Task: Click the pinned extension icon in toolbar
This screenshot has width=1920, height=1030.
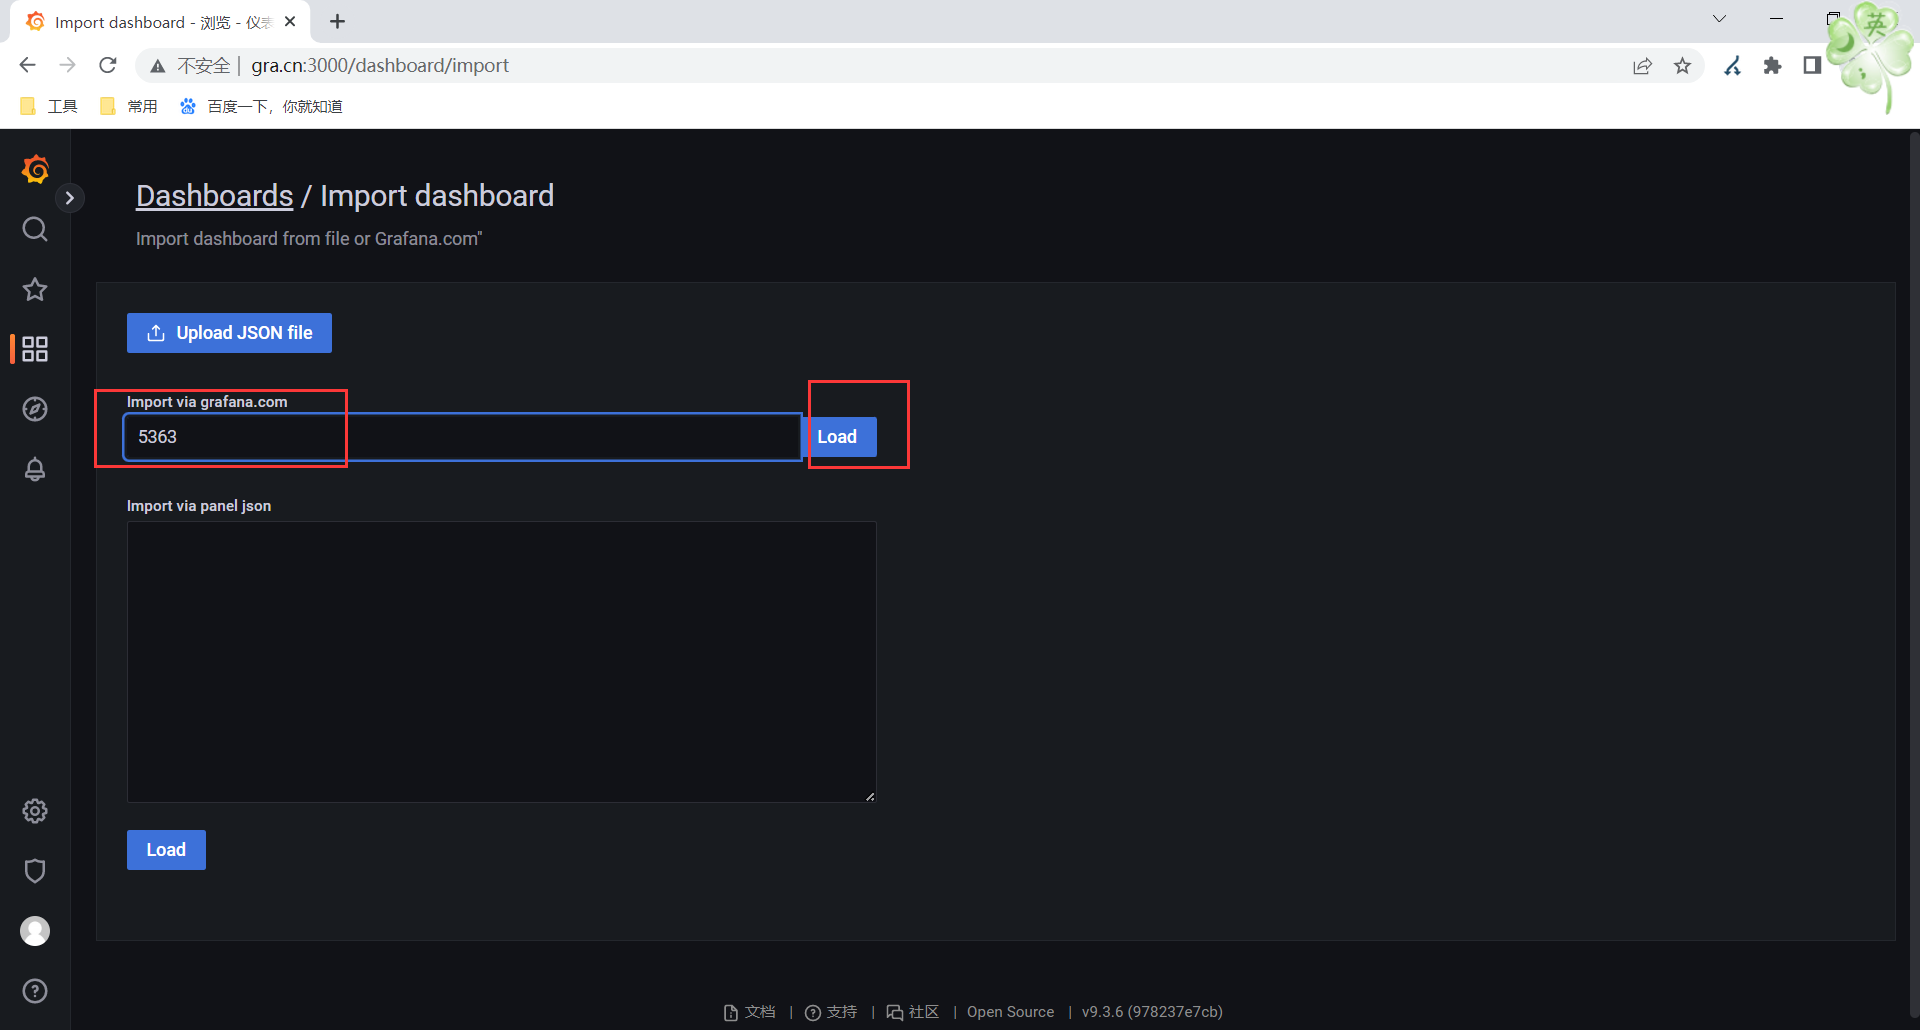Action: [x=1733, y=66]
